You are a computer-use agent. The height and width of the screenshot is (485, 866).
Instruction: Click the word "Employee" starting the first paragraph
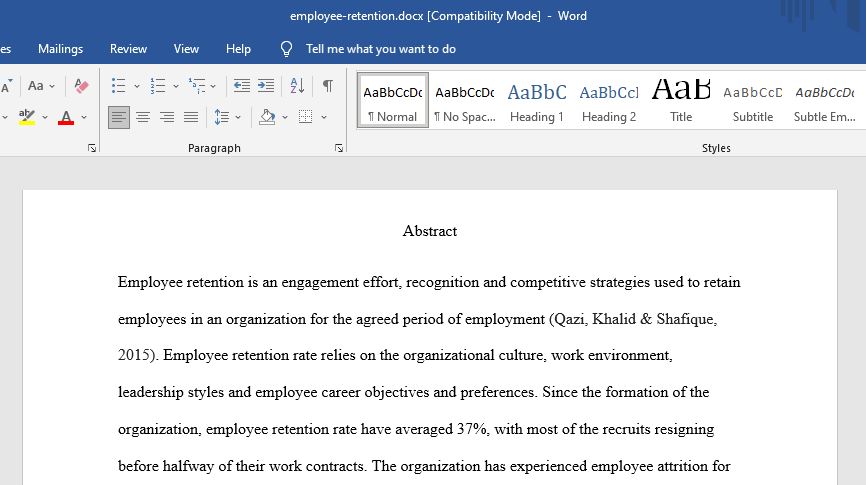150,282
